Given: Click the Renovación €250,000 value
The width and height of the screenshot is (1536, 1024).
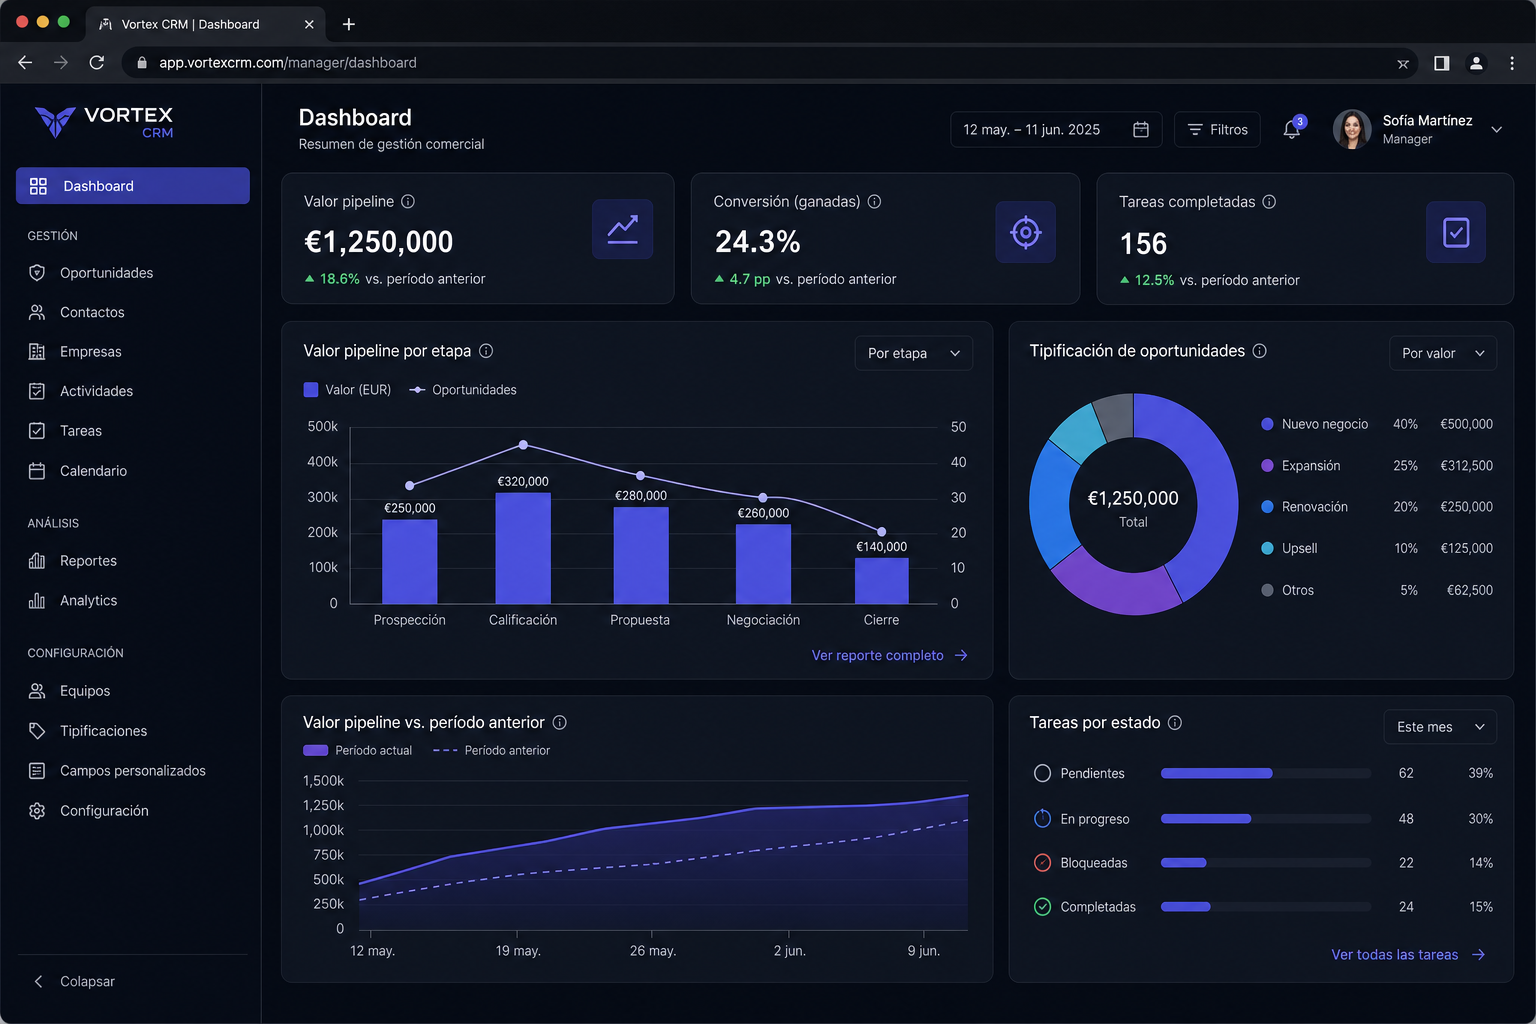Looking at the screenshot, I should [x=1466, y=507].
